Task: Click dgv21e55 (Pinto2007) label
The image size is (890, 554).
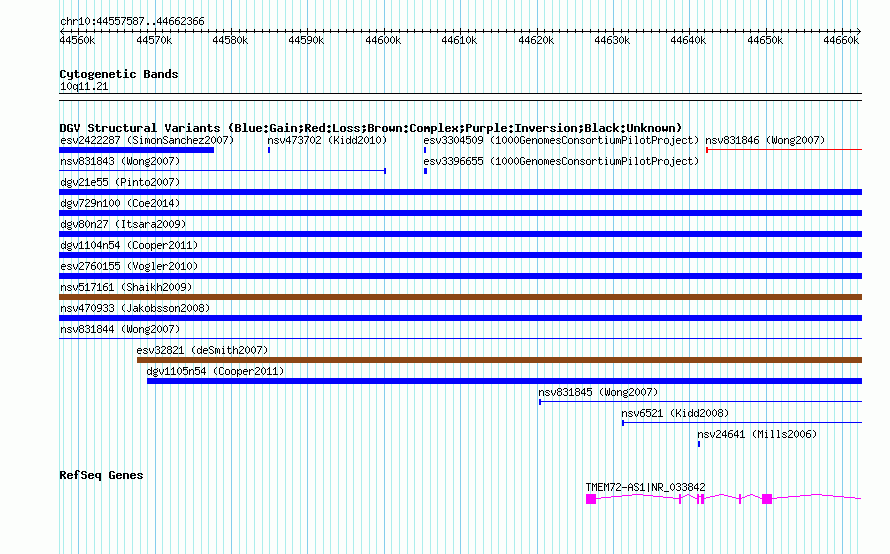Action: tap(120, 182)
